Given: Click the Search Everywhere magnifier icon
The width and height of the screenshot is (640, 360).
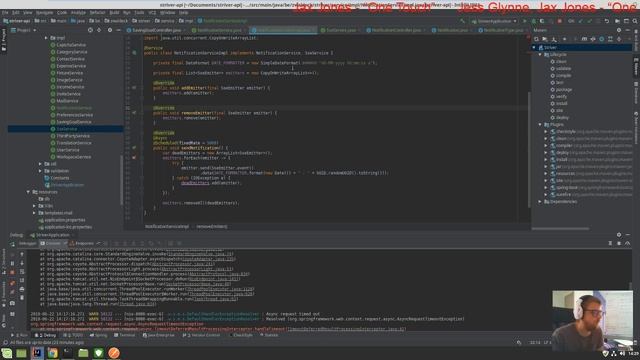Looking at the screenshot, I should (635, 21).
